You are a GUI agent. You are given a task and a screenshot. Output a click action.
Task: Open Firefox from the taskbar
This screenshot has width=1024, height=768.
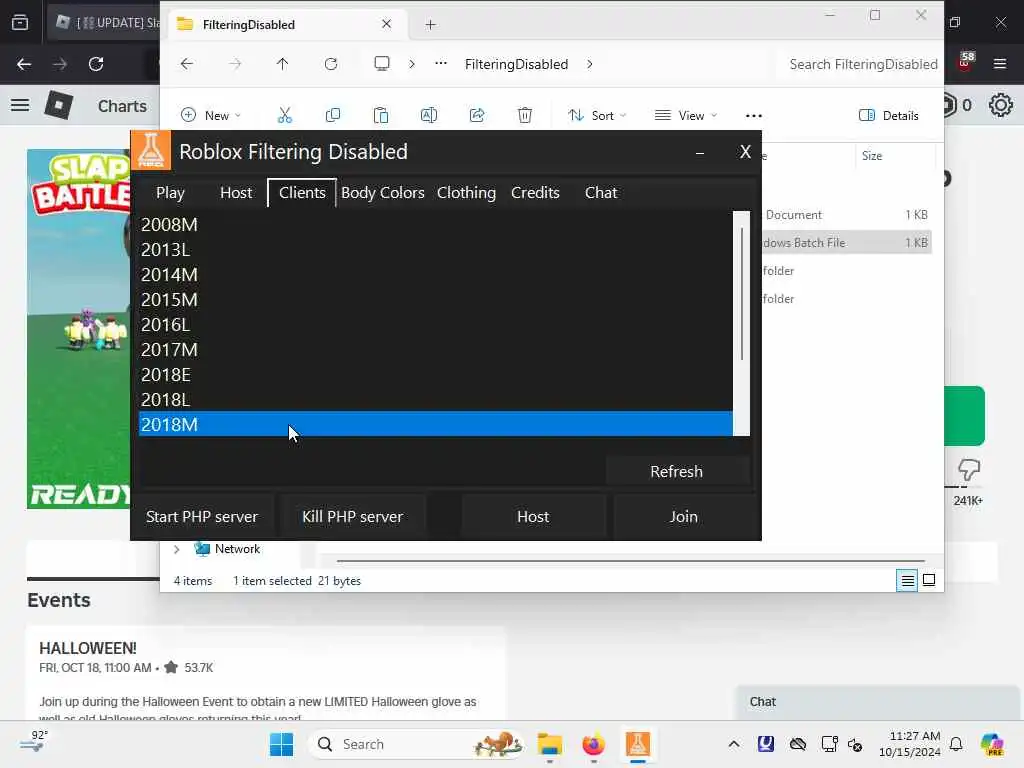coord(594,744)
